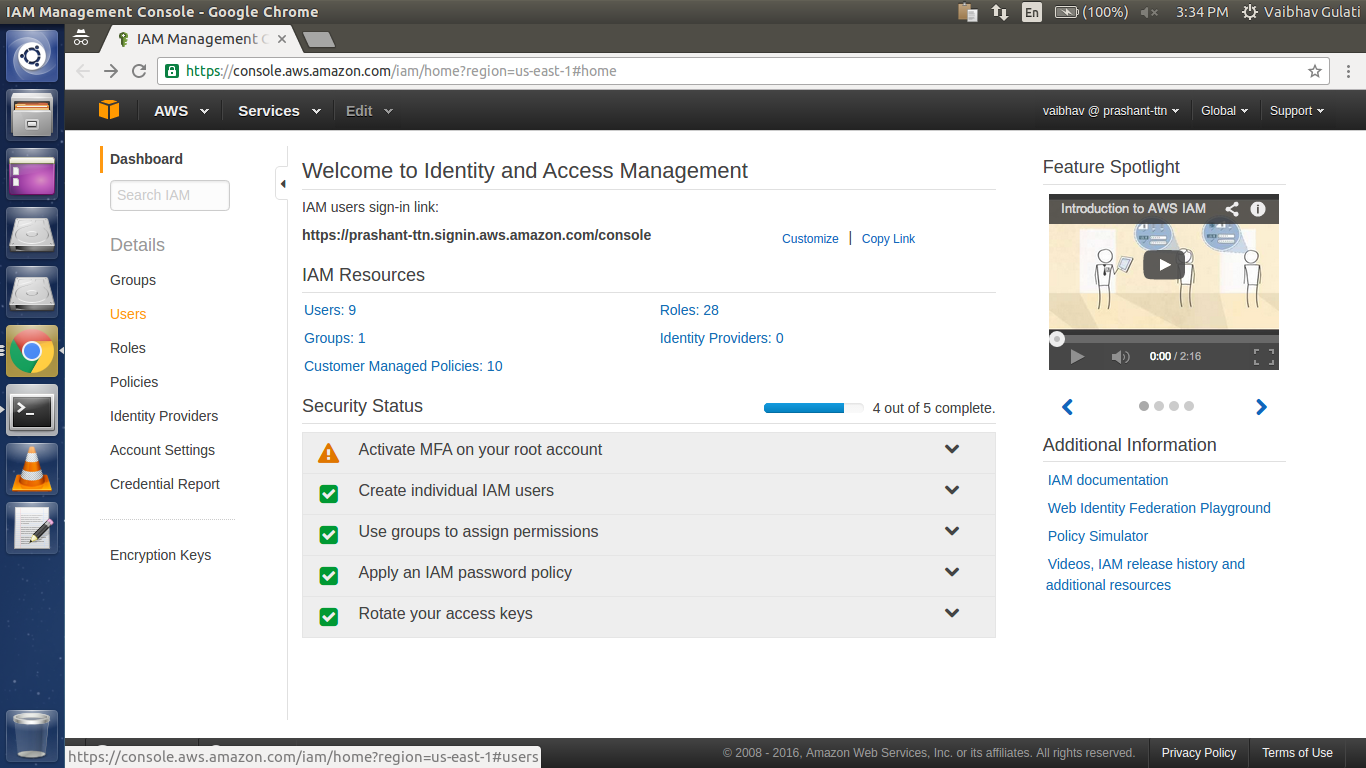Click the info icon on the video
The image size is (1366, 768).
click(x=1258, y=209)
